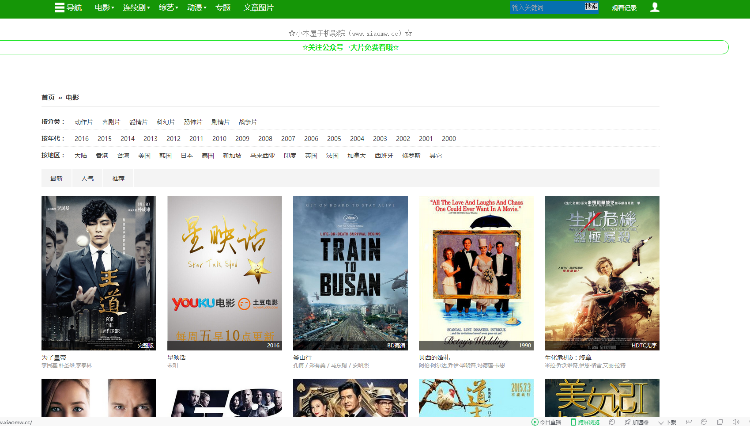
Task: Expand the 电影 dropdown in navbar
Action: (x=104, y=7)
